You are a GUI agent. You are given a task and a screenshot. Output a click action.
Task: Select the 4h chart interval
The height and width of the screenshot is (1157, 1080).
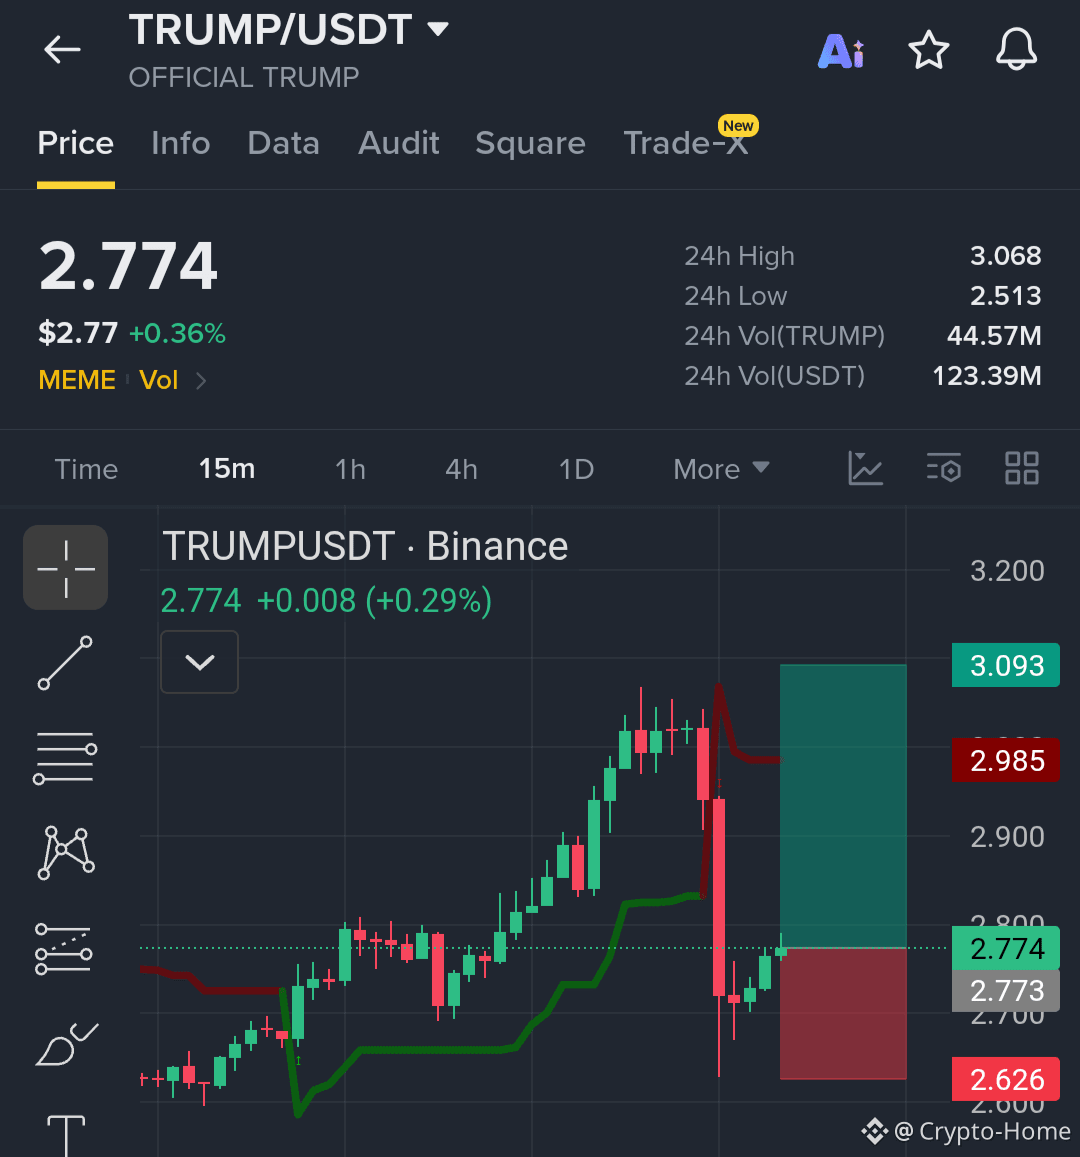pos(461,469)
